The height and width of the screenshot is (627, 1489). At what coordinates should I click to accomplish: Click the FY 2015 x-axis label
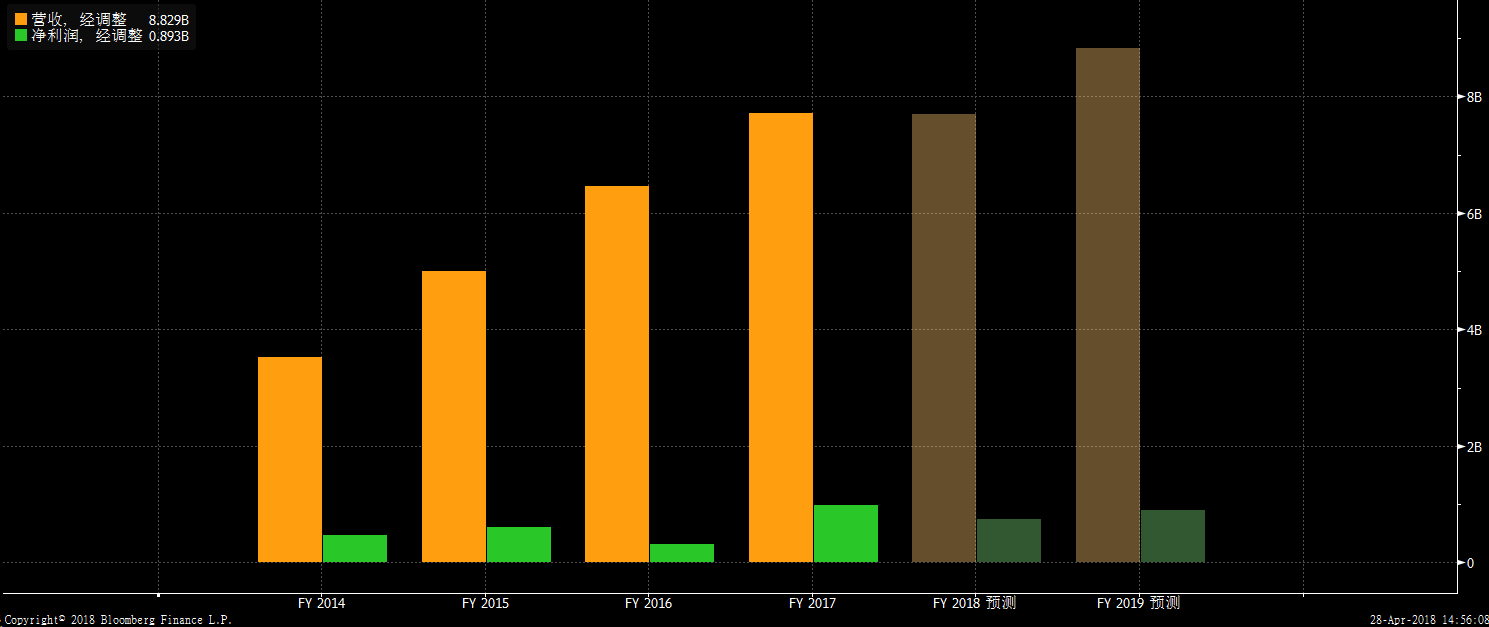coord(485,603)
